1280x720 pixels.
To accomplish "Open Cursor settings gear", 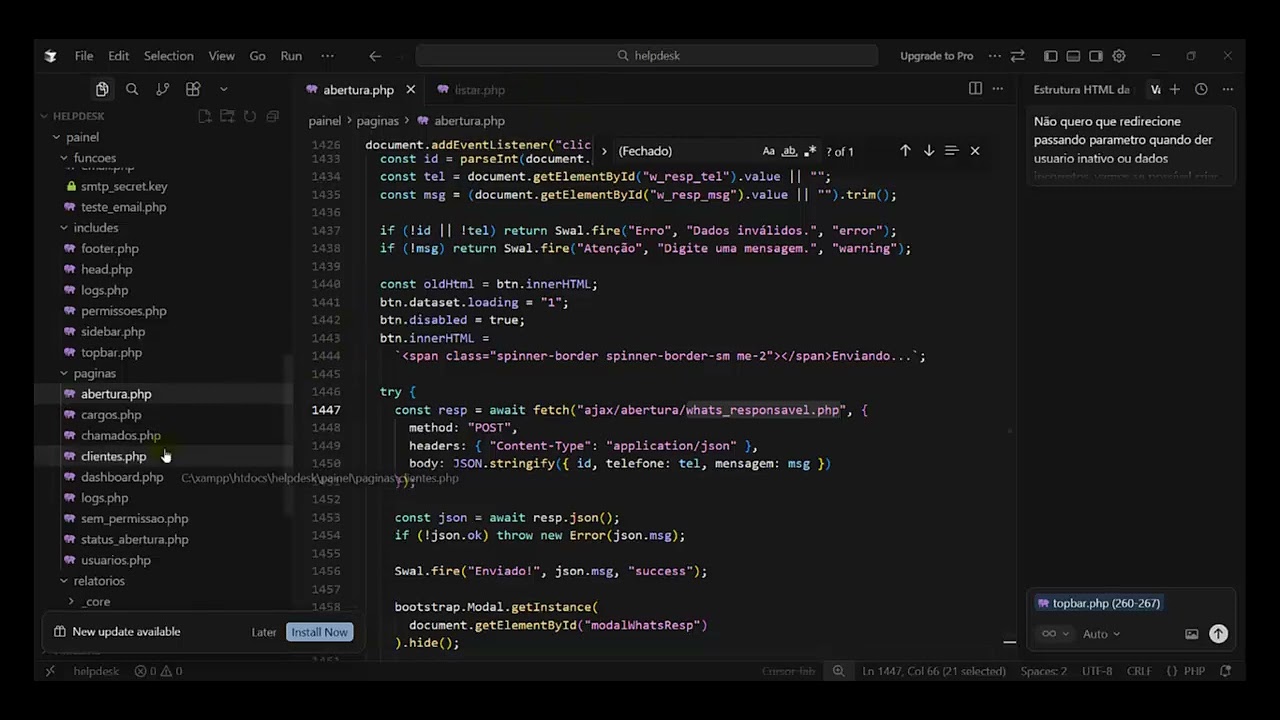I will (1119, 56).
